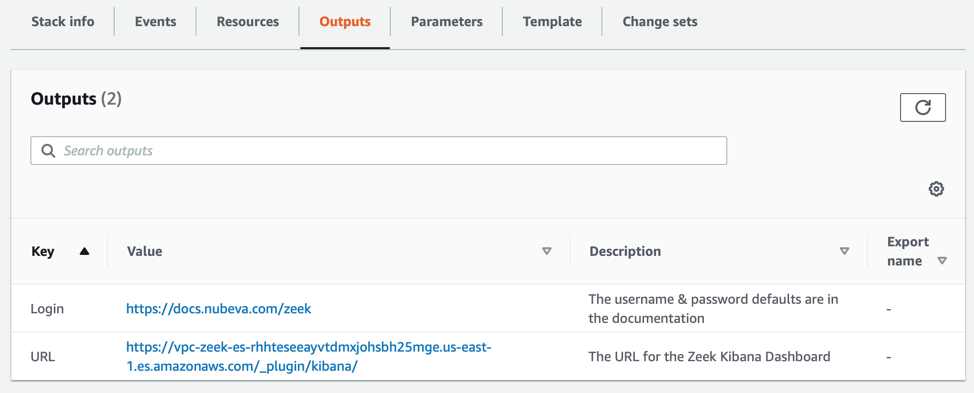Viewport: 974px width, 393px height.
Task: Focus the Search outputs field
Action: tap(378, 151)
